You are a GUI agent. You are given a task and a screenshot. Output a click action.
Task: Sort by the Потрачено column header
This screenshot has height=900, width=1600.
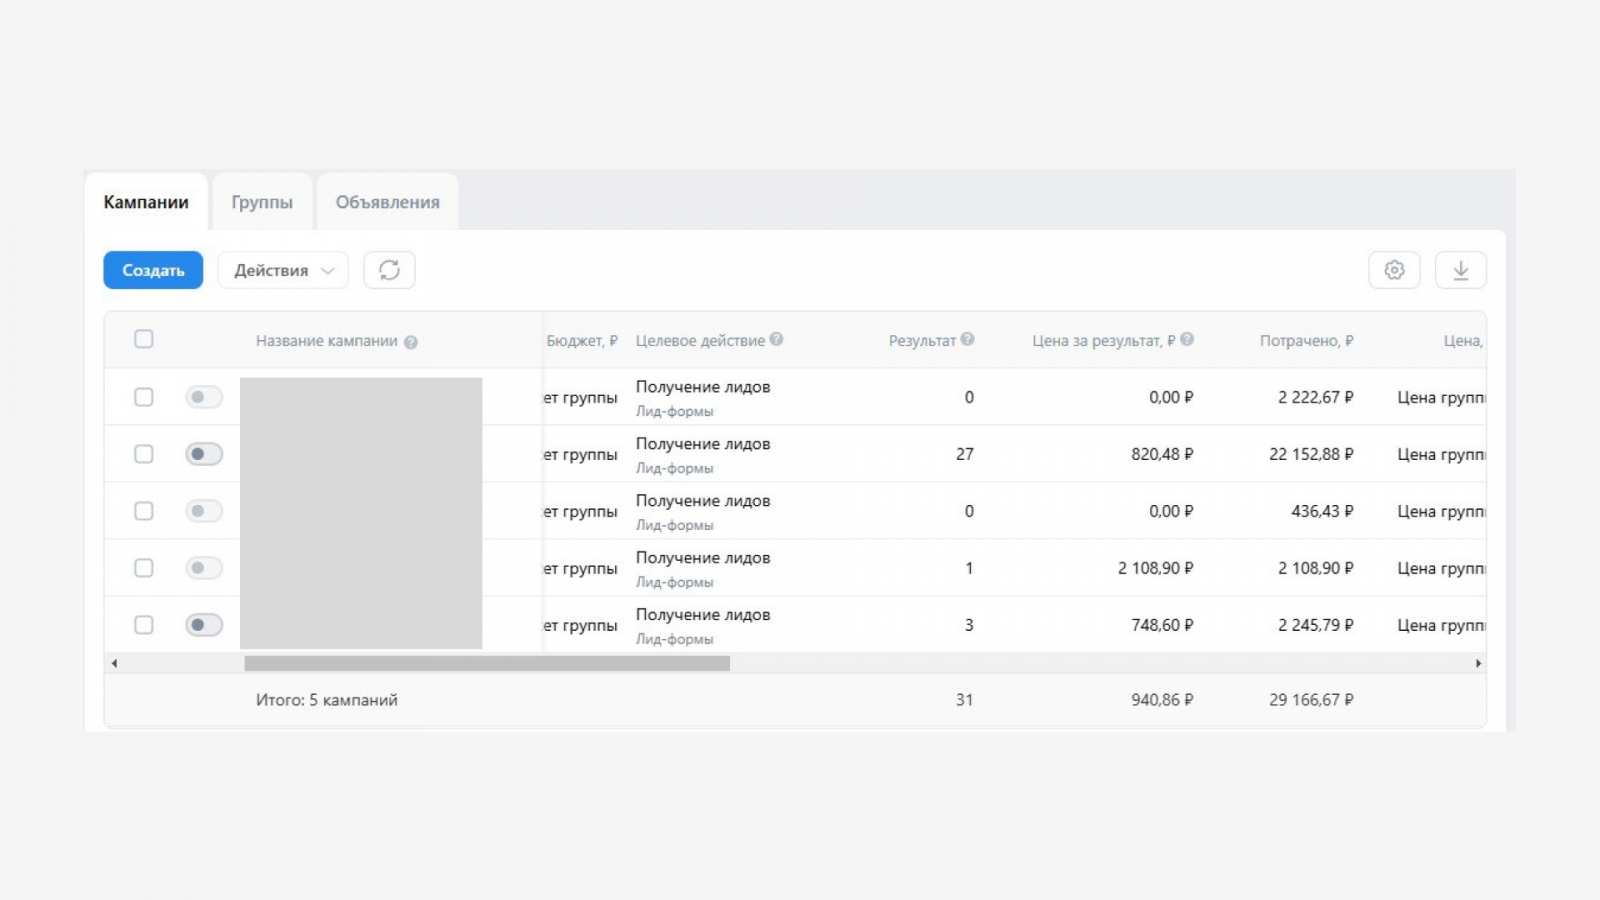(1306, 341)
